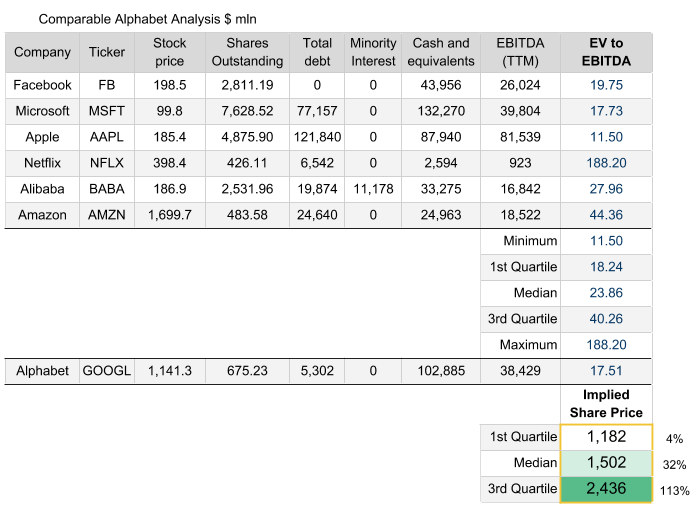Click the light green 1,502 median price cell
Screen dimensions: 698x513
(606, 463)
